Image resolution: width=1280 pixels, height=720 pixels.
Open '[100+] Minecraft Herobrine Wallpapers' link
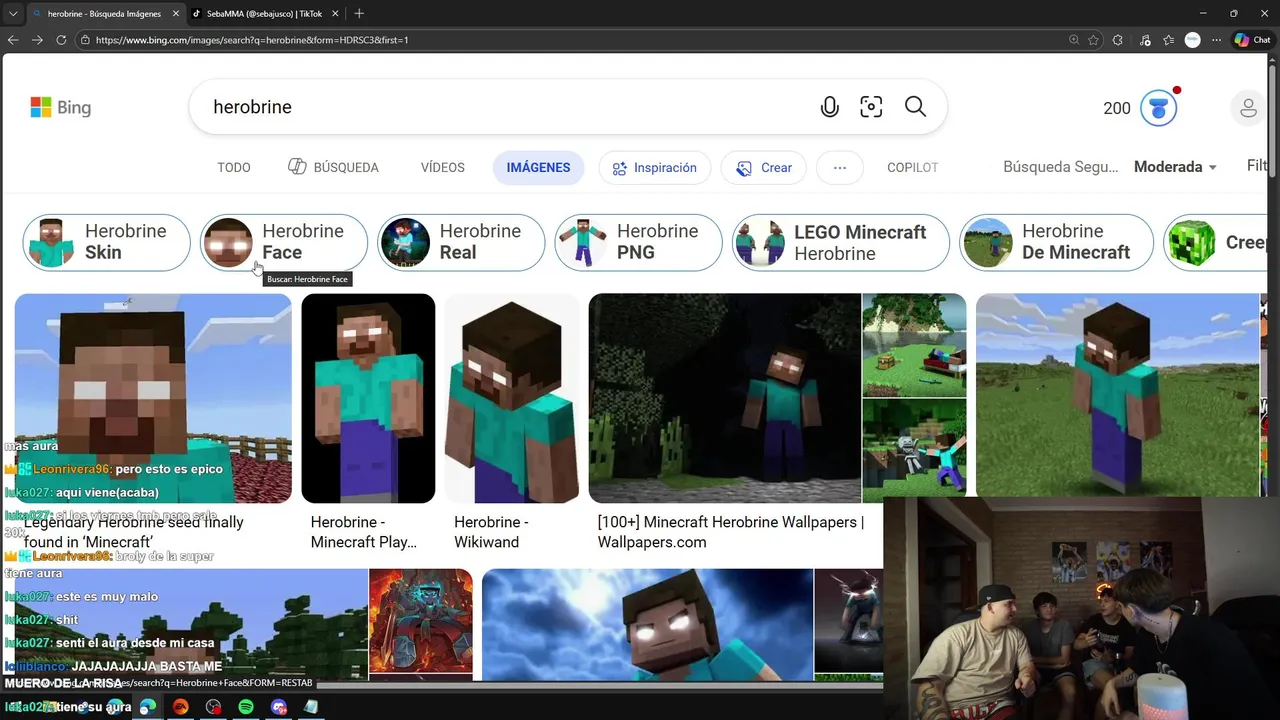pyautogui.click(x=731, y=532)
